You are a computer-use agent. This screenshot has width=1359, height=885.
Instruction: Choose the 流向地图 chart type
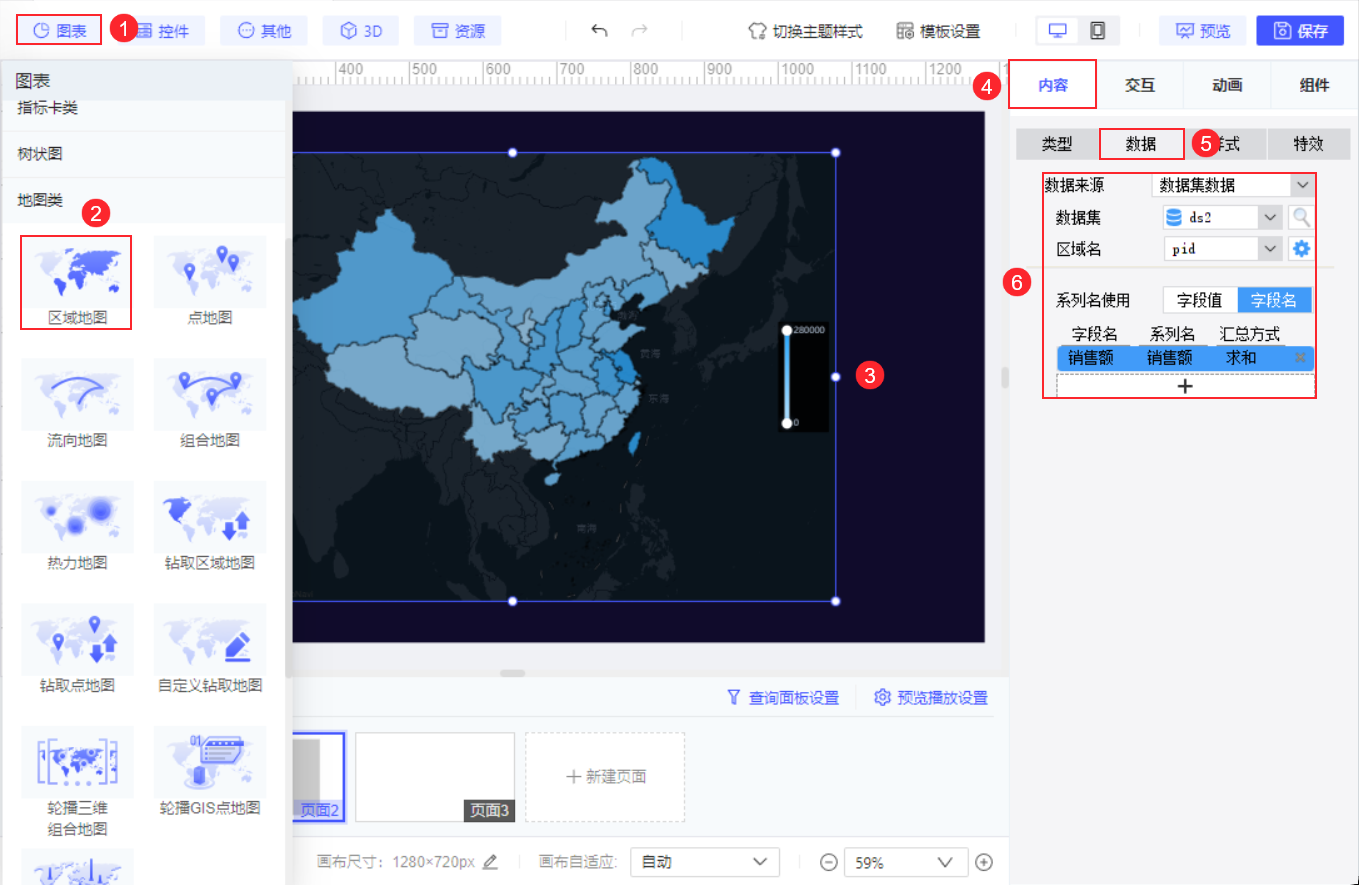(x=77, y=395)
